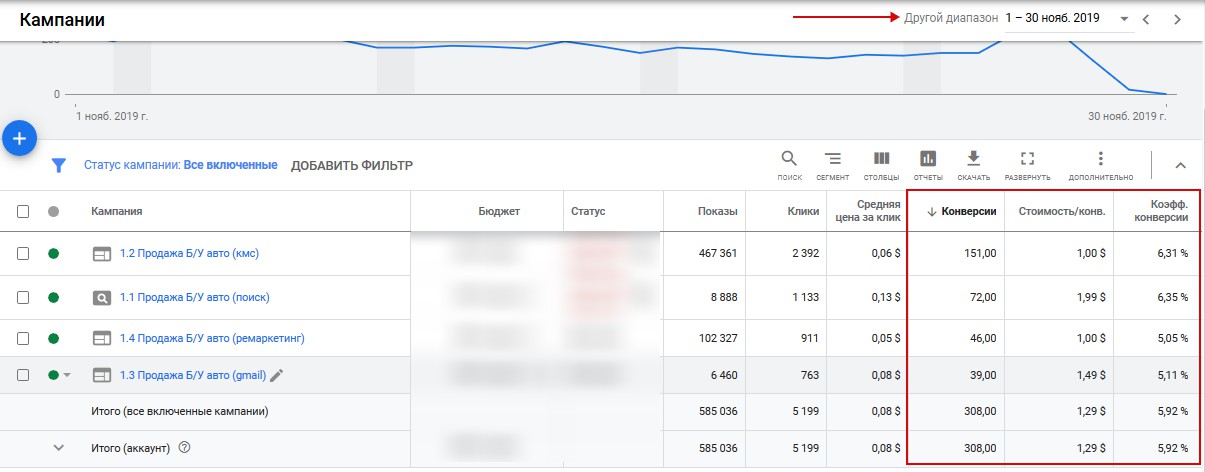Click the blue plus new campaign button
Image resolution: width=1205 pixels, height=472 pixels.
coord(20,138)
